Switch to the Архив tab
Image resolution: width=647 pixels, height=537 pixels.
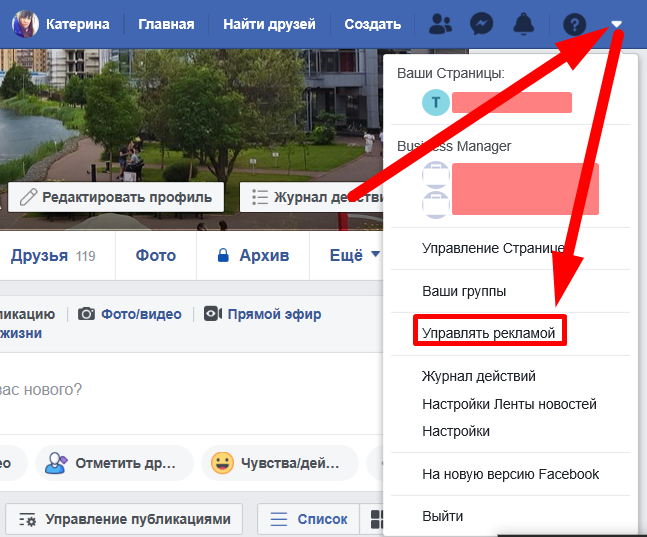pyautogui.click(x=253, y=255)
